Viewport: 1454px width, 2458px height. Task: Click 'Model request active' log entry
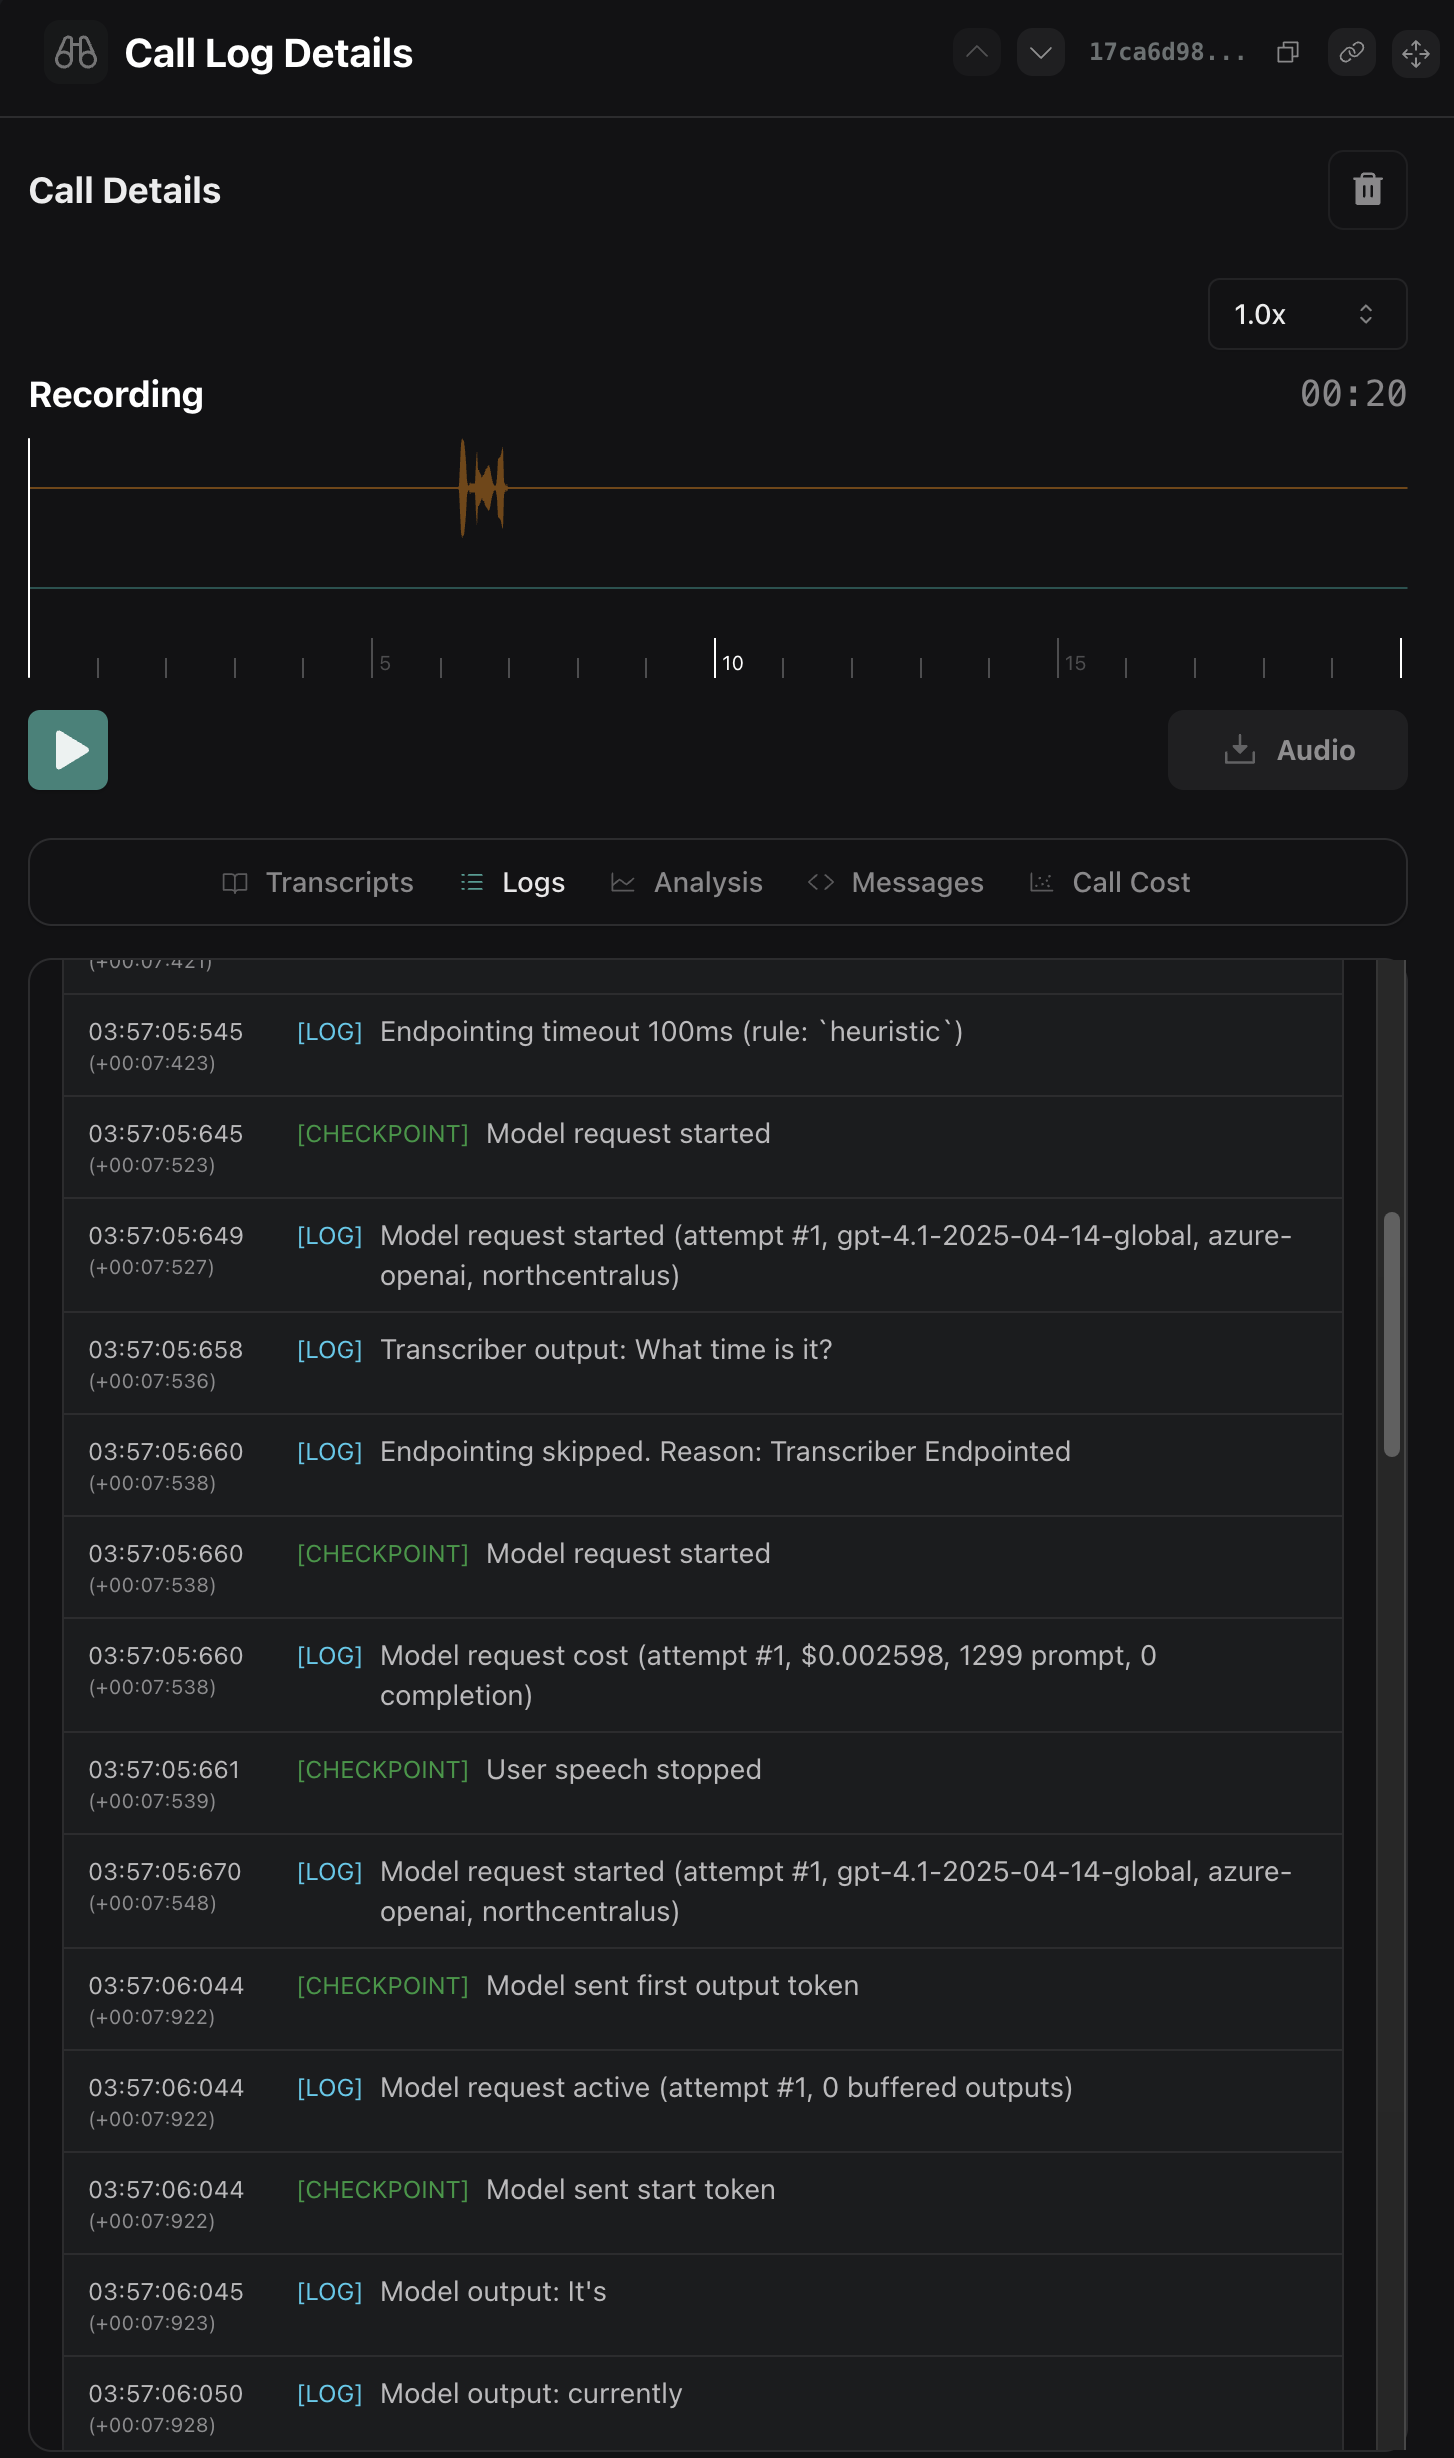tap(703, 2101)
